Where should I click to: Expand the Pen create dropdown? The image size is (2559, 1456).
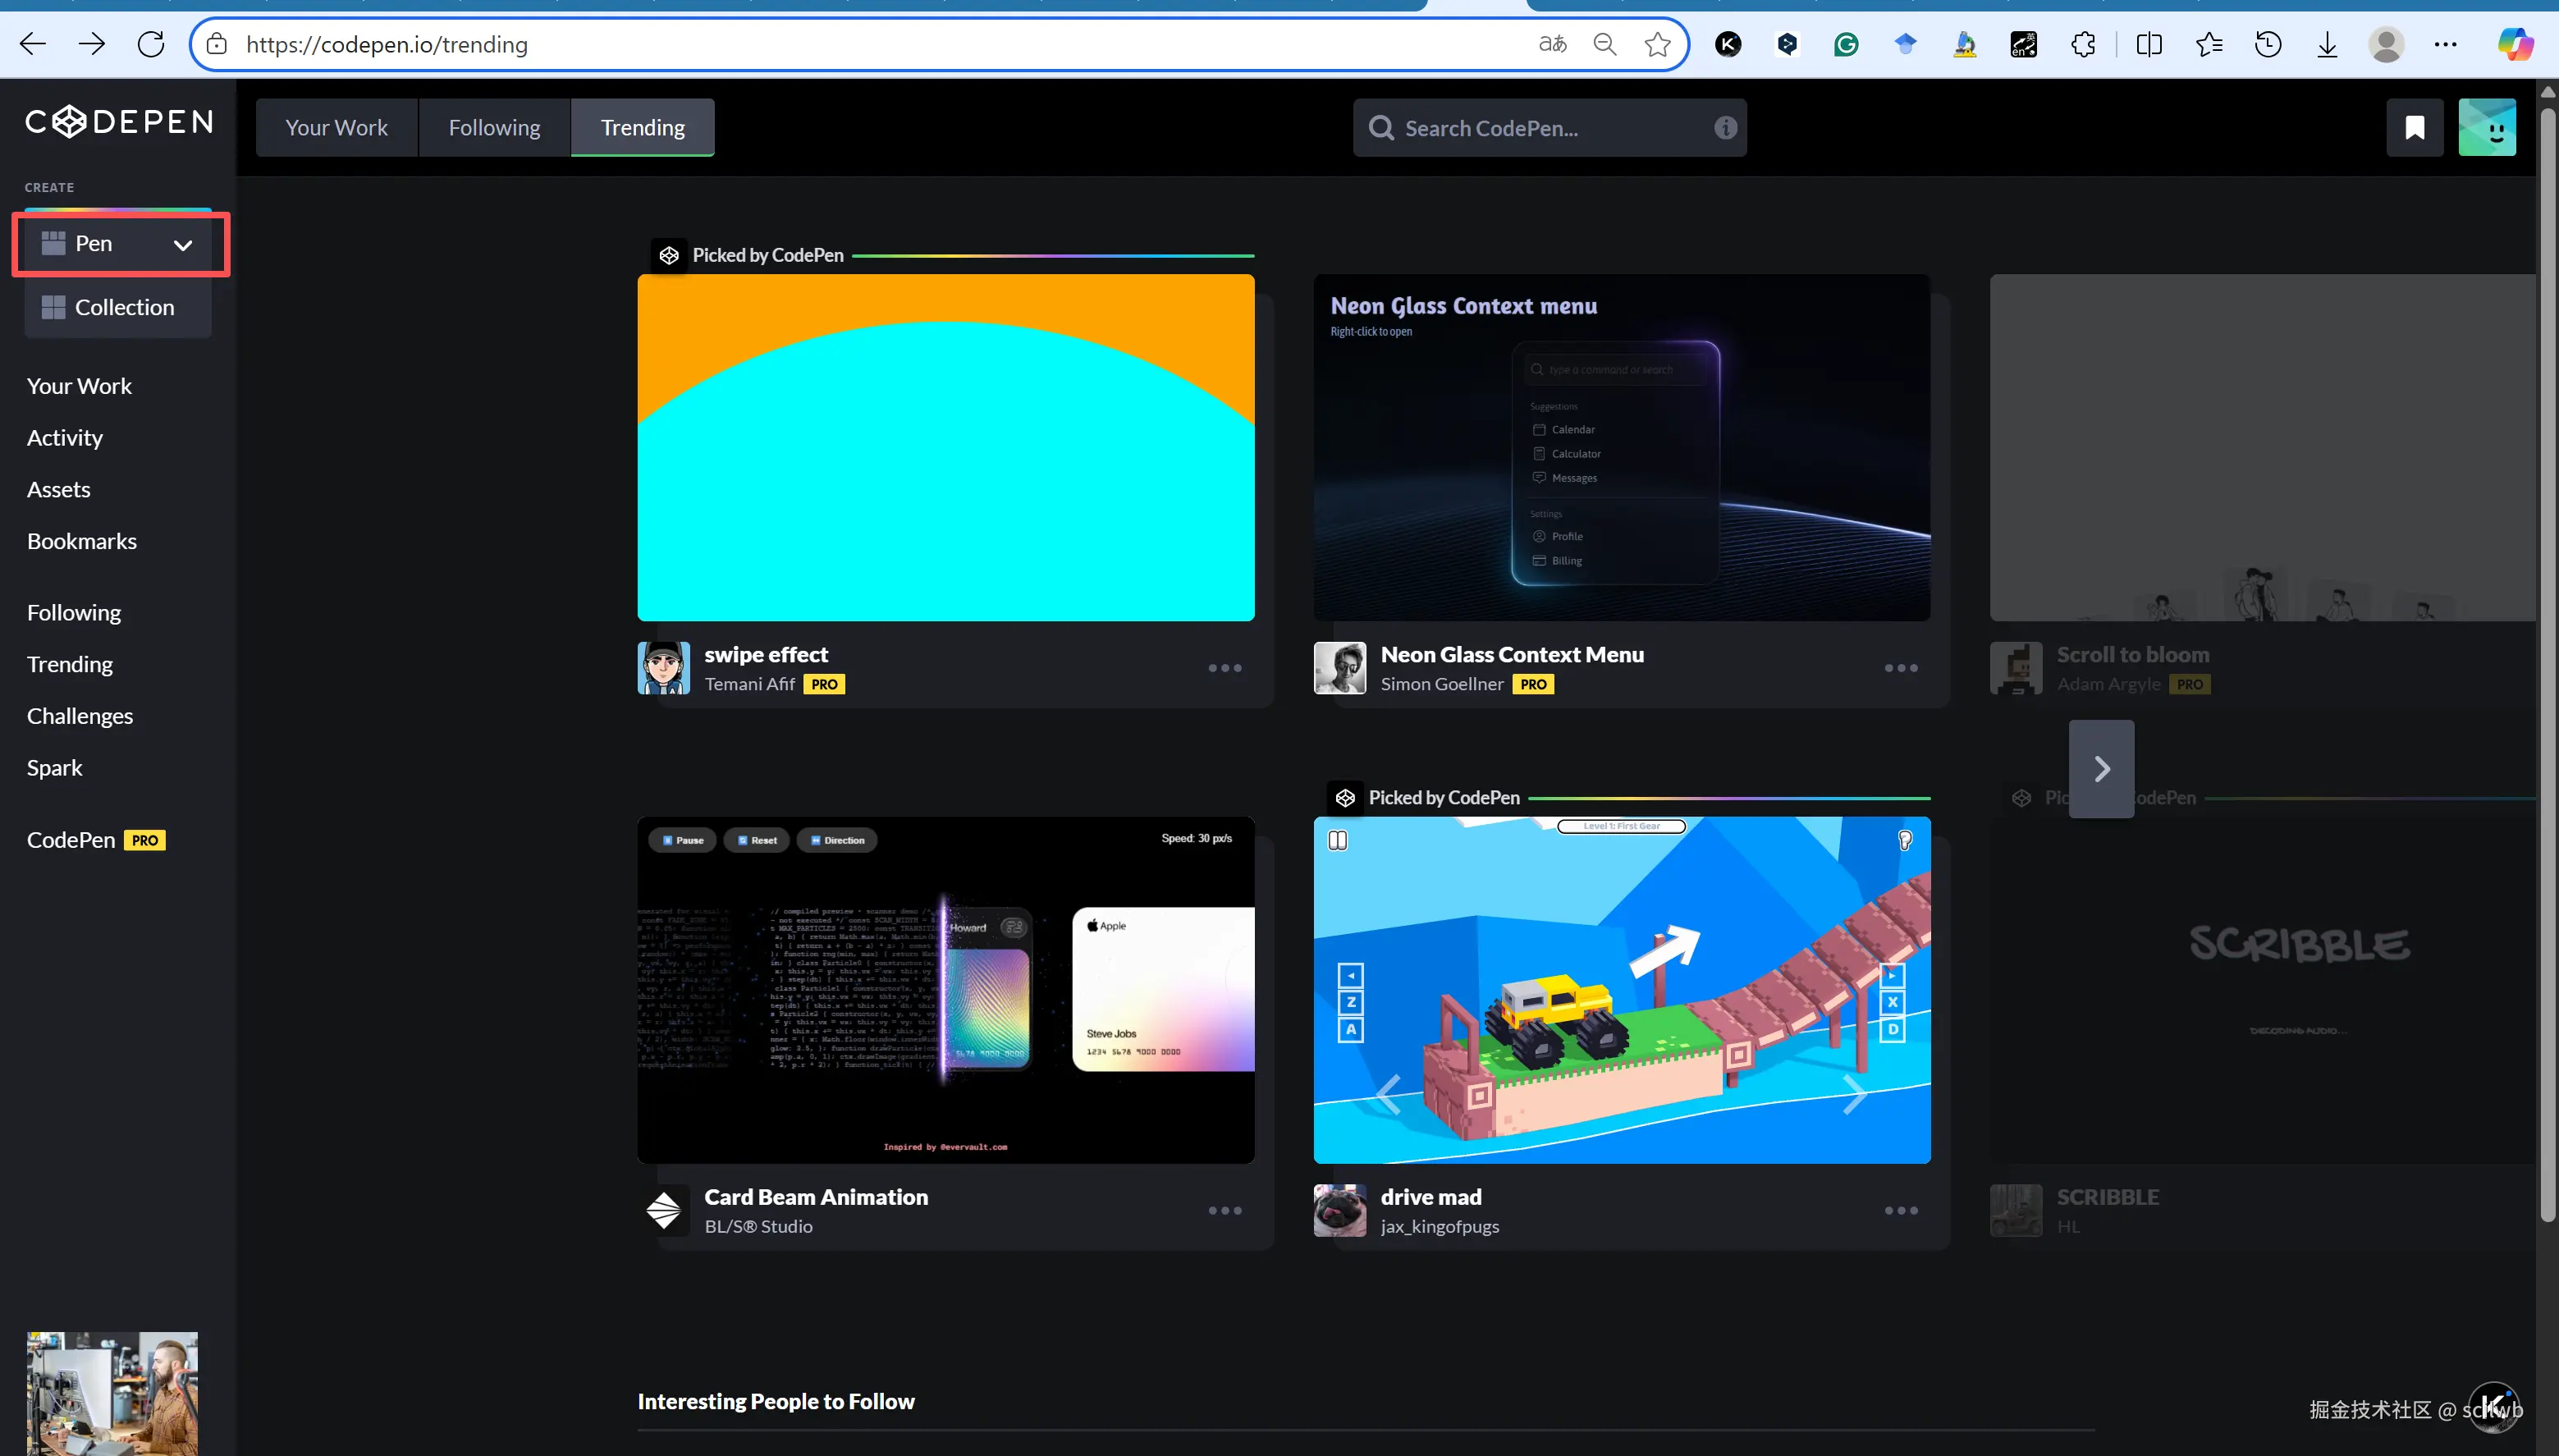[182, 245]
